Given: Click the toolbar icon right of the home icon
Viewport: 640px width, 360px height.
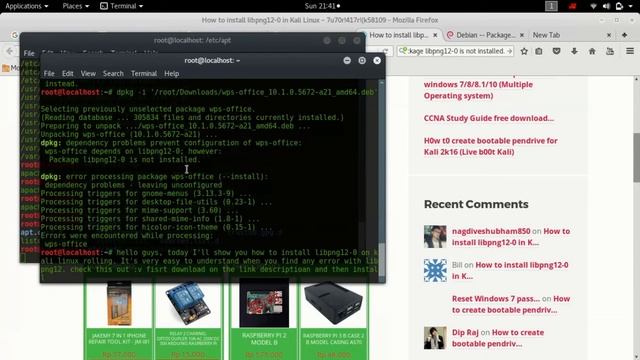Looking at the screenshot, I should coord(610,51).
